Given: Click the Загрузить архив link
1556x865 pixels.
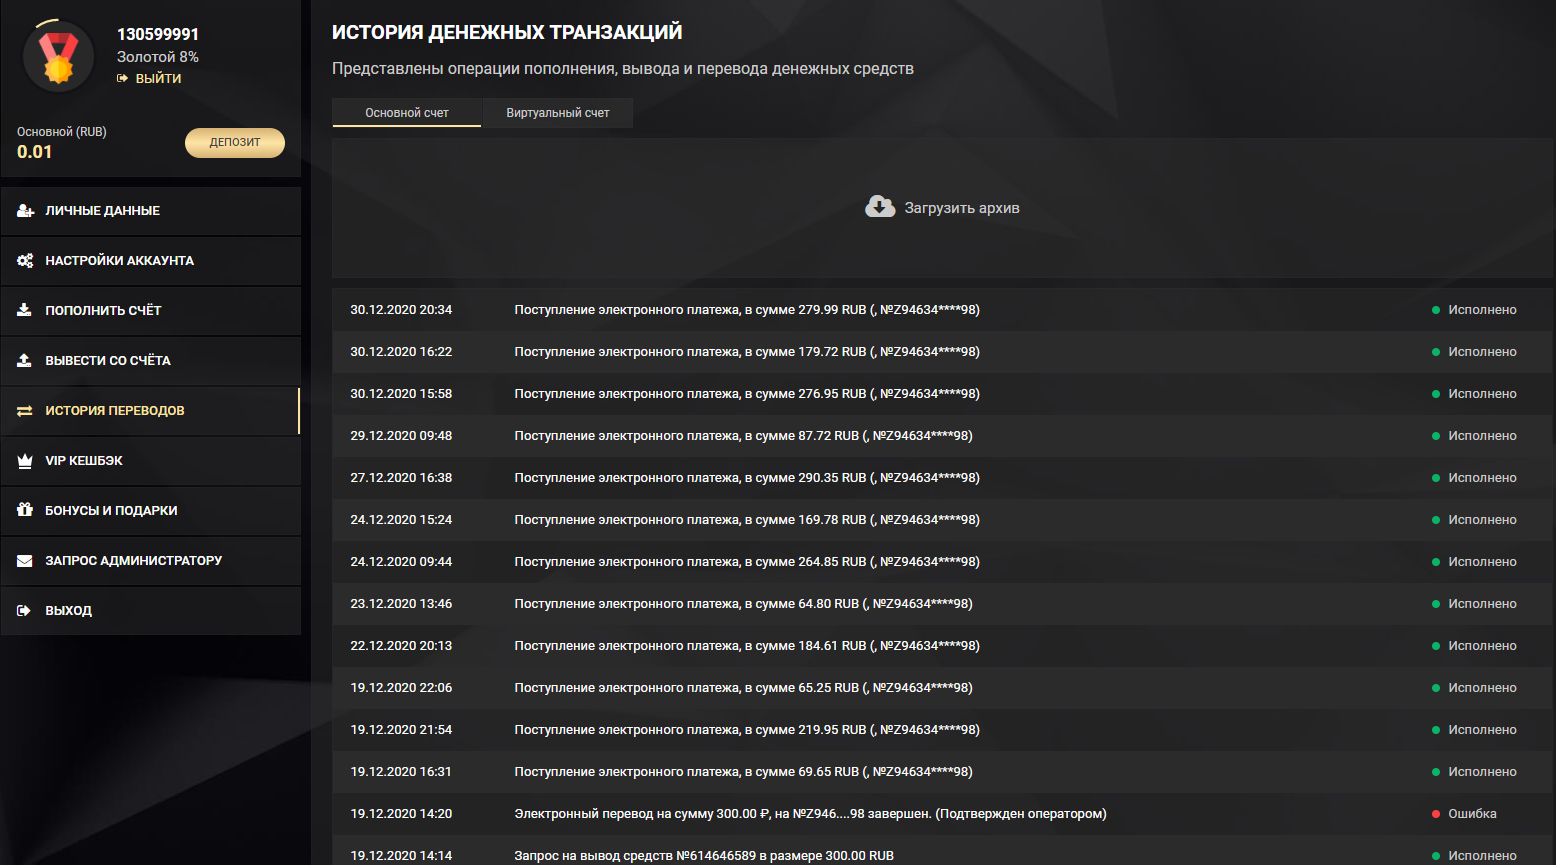Looking at the screenshot, I should point(961,208).
